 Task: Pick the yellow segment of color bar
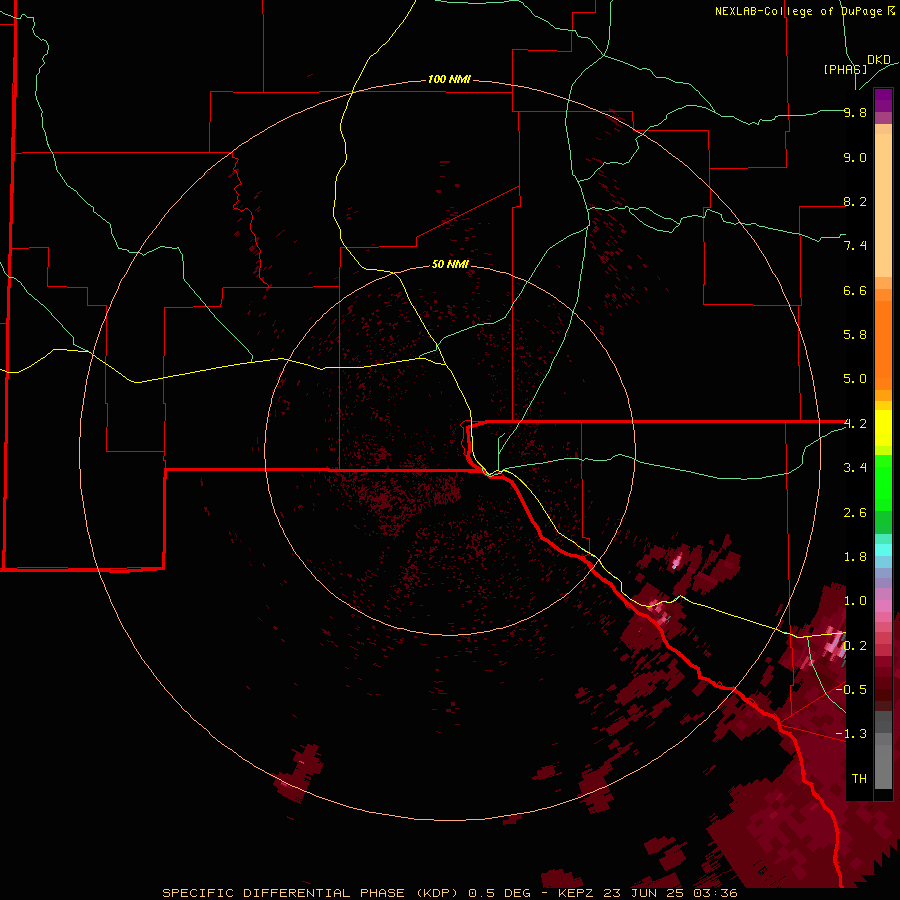883,428
